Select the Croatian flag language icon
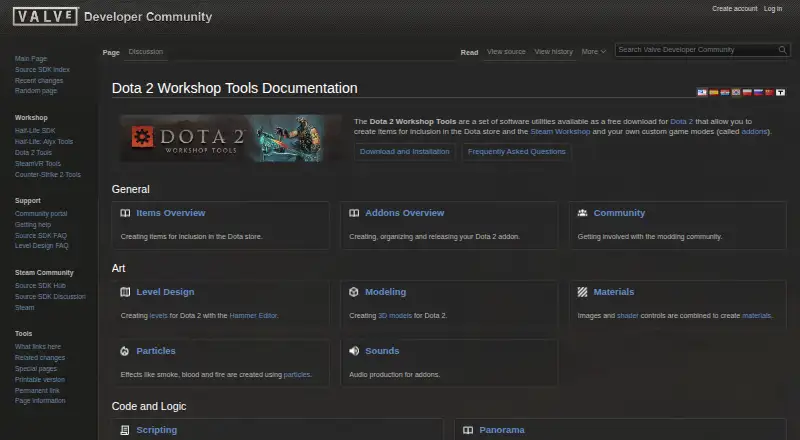Screen dimensions: 800x440 pyautogui.click(x=725, y=92)
